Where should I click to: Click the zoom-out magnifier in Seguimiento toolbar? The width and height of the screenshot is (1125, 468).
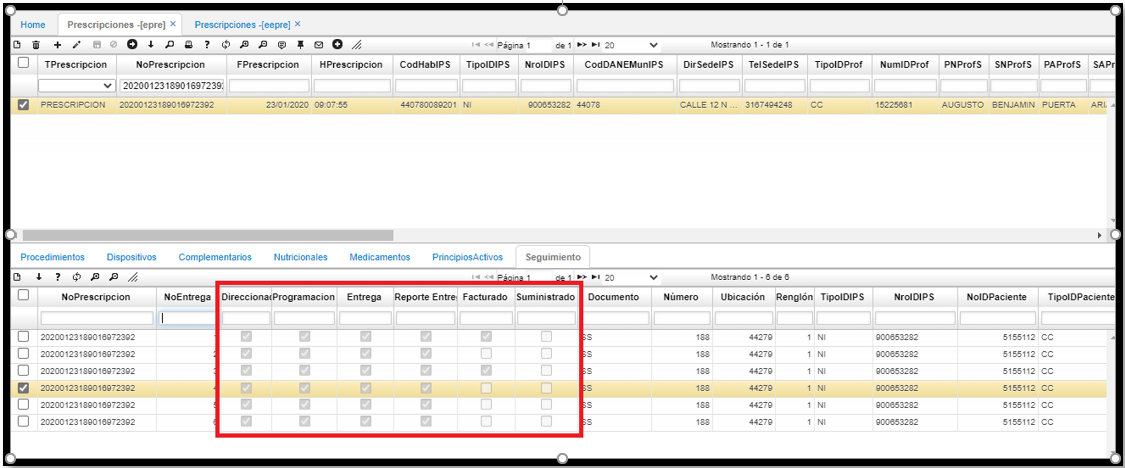click(x=113, y=277)
